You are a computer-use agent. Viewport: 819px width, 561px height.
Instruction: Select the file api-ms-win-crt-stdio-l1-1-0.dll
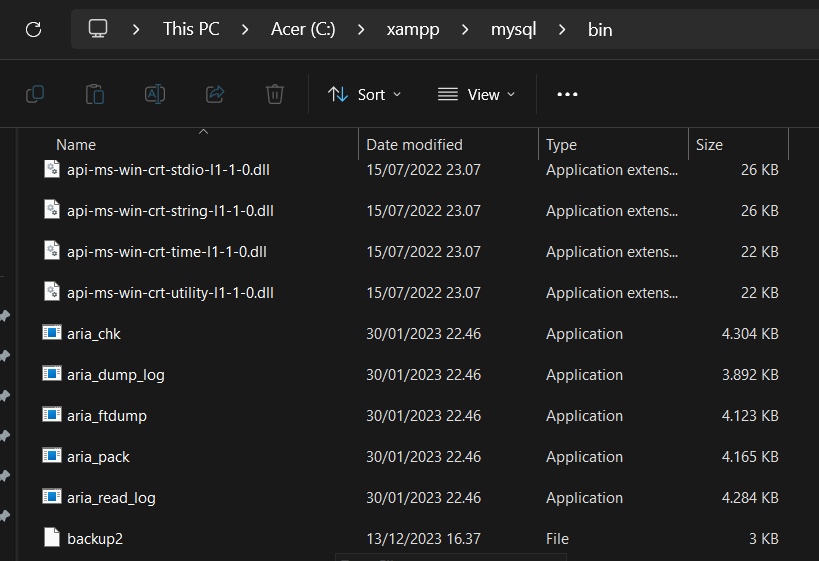click(168, 170)
